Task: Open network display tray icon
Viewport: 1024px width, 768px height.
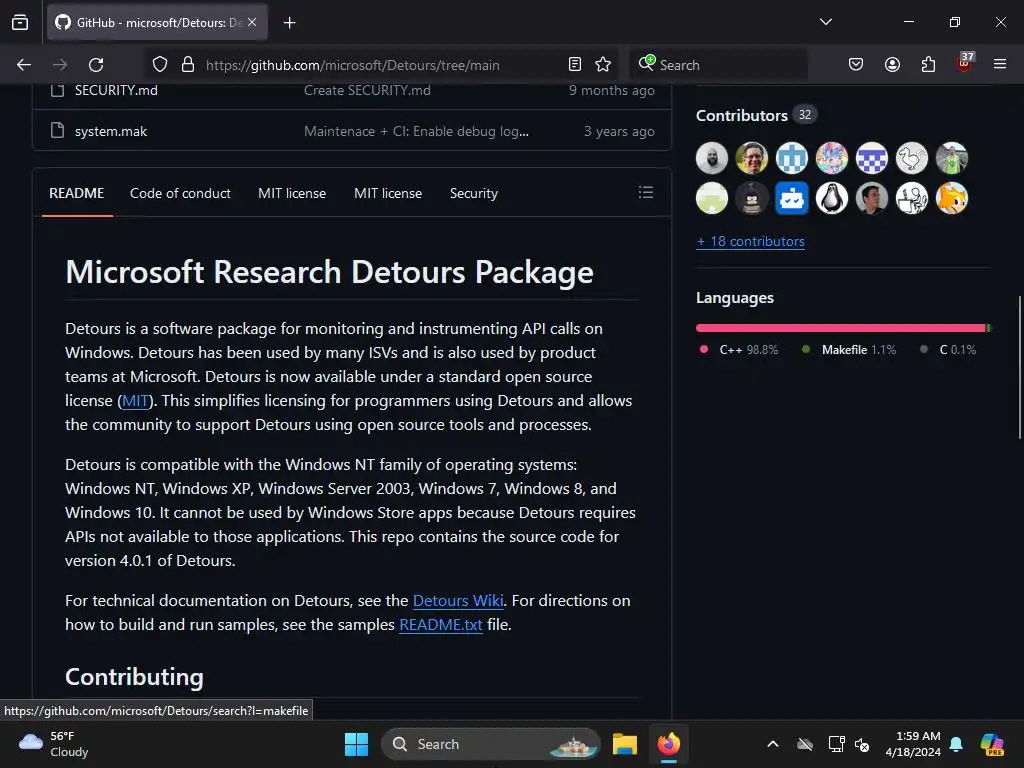Action: pos(836,744)
